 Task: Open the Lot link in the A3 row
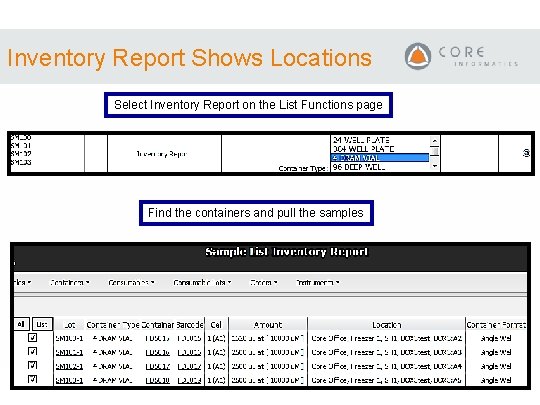tap(69, 353)
